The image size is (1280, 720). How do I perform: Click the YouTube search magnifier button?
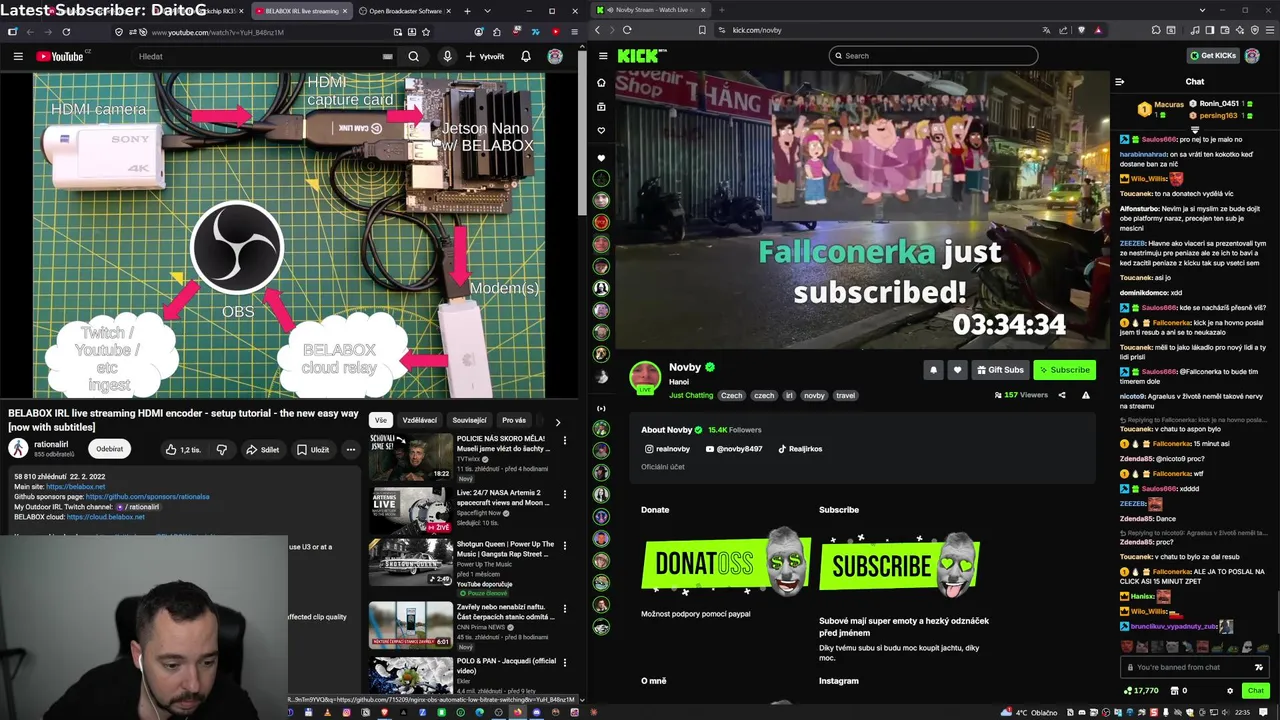pyautogui.click(x=413, y=56)
